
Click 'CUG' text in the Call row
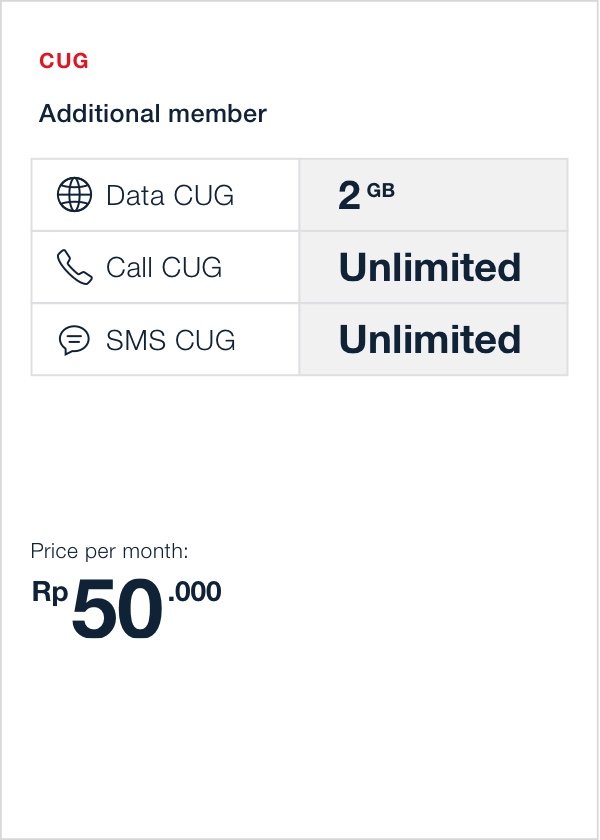pyautogui.click(x=192, y=268)
